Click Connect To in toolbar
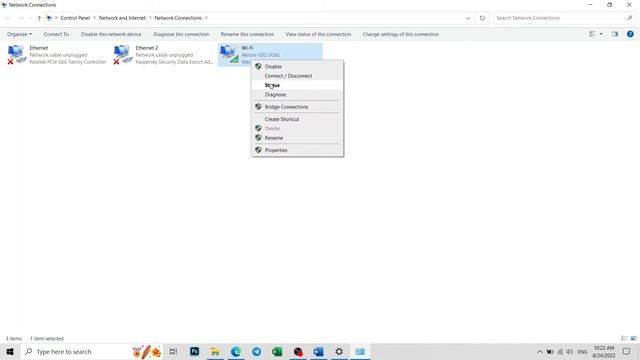This screenshot has height=360, width=640. pyautogui.click(x=56, y=34)
